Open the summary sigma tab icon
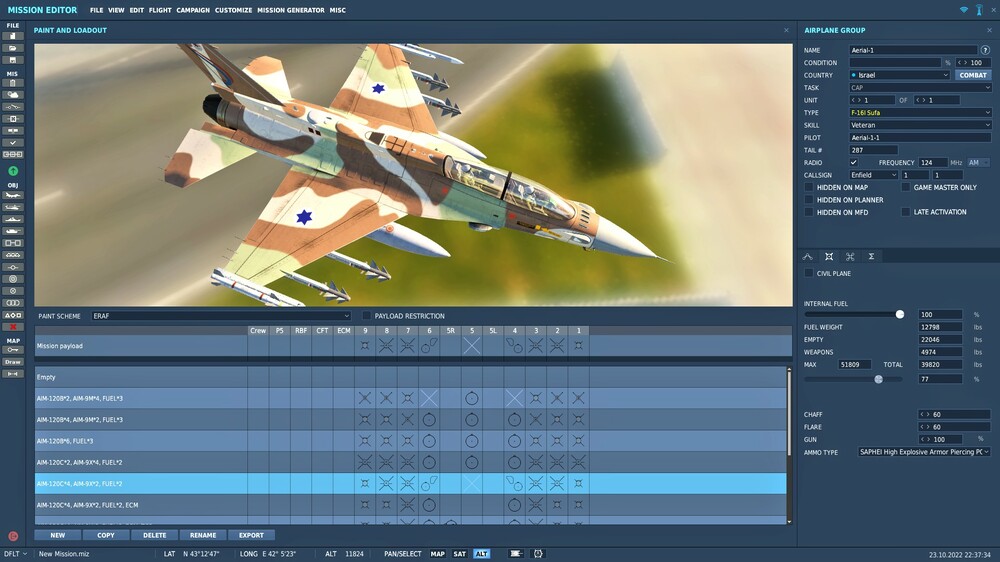 871,256
